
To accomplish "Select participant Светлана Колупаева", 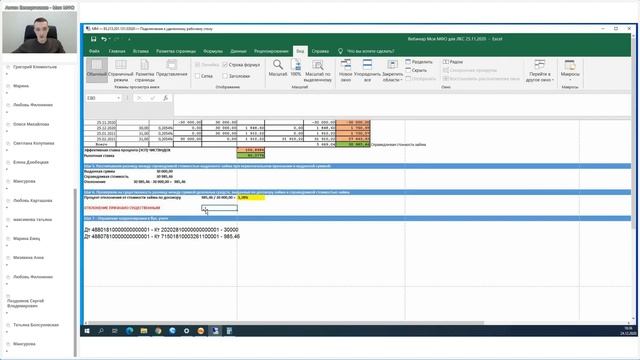I will coord(33,143).
